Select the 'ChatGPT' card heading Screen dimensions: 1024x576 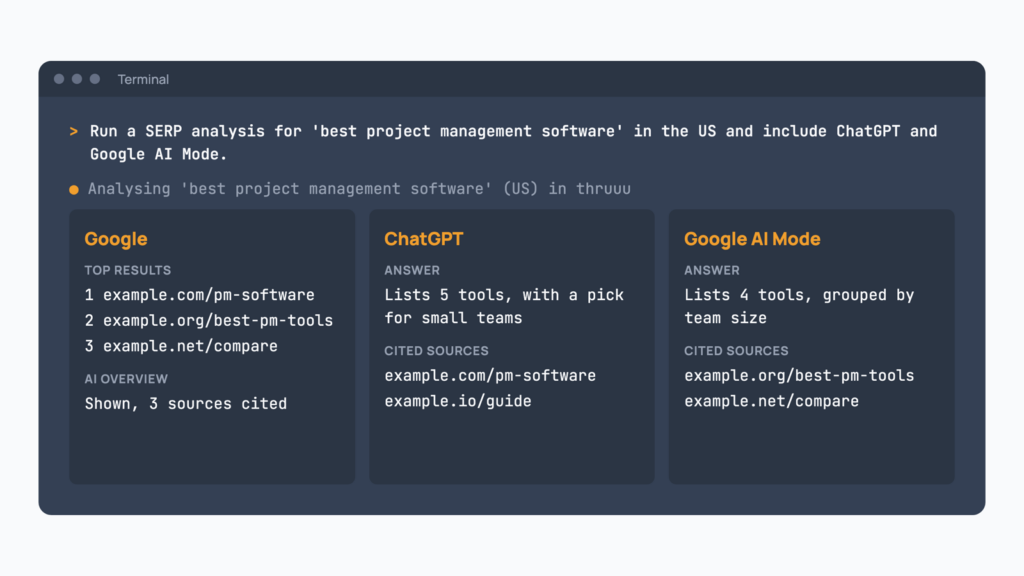tap(423, 239)
